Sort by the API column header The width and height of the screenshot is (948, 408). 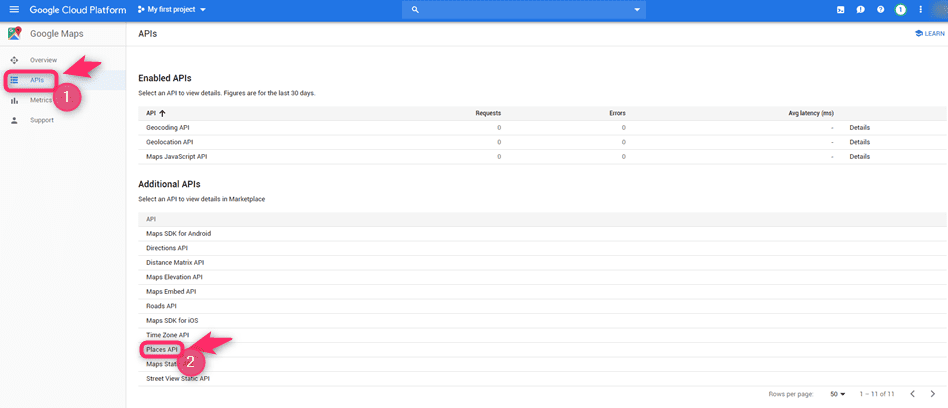coord(156,113)
